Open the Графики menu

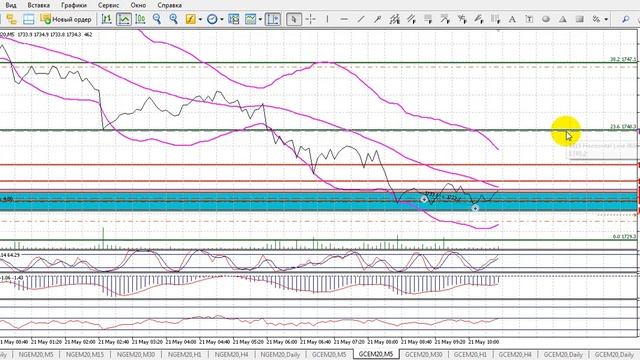tap(74, 5)
